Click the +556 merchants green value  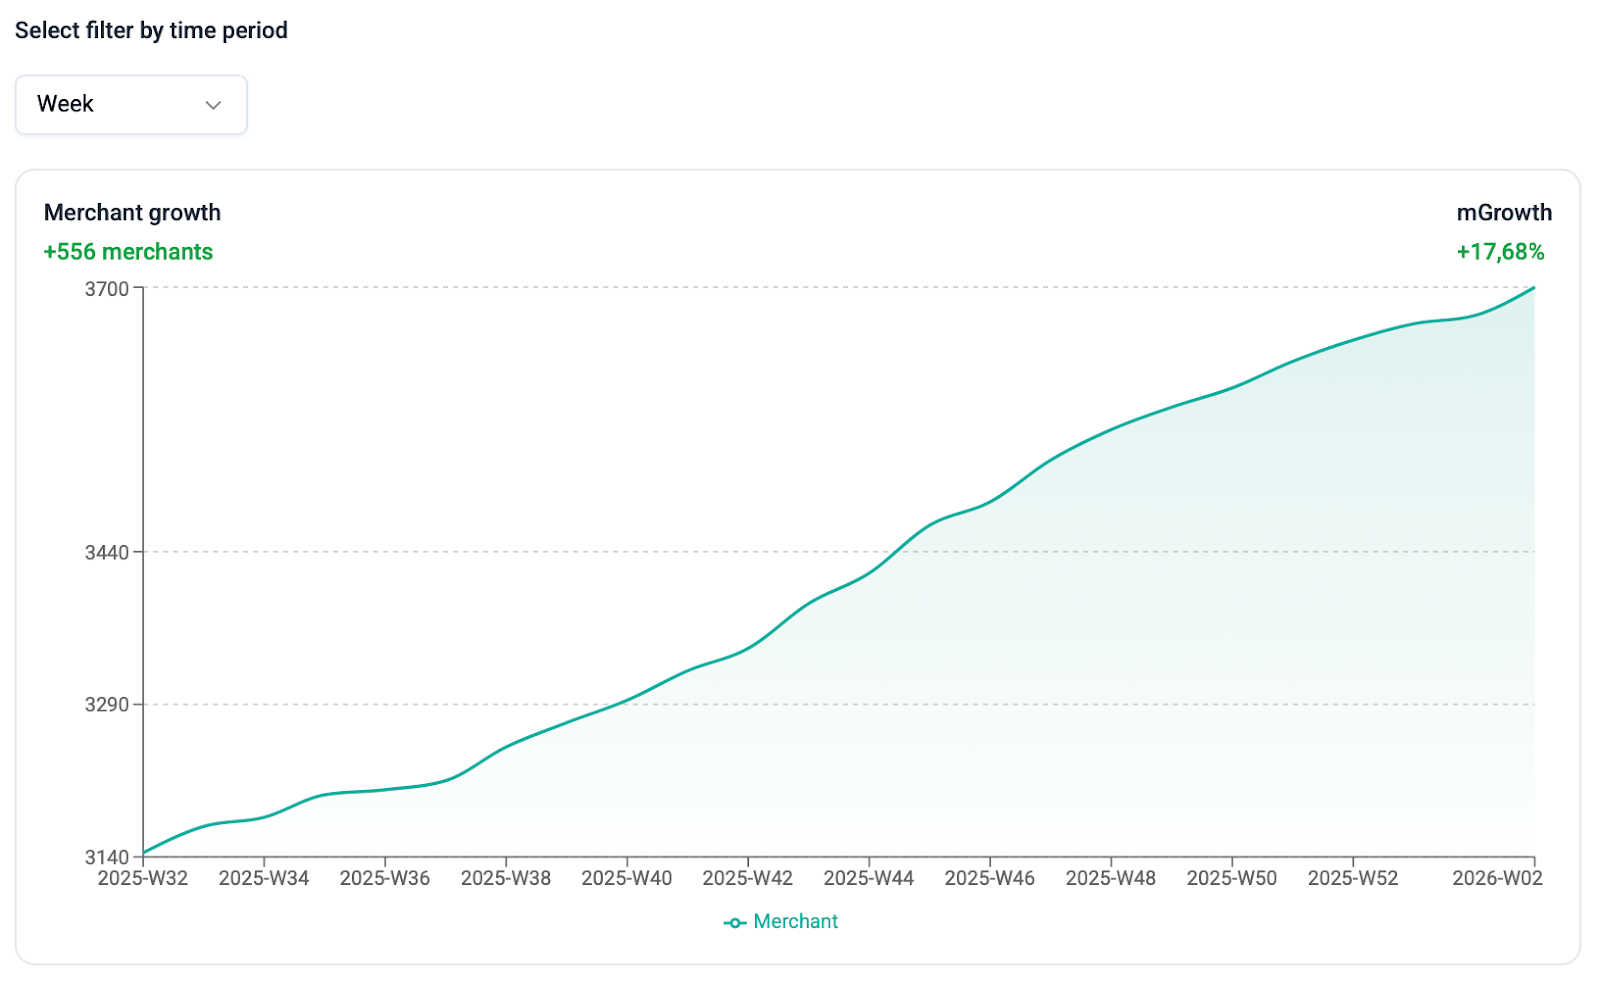[128, 252]
